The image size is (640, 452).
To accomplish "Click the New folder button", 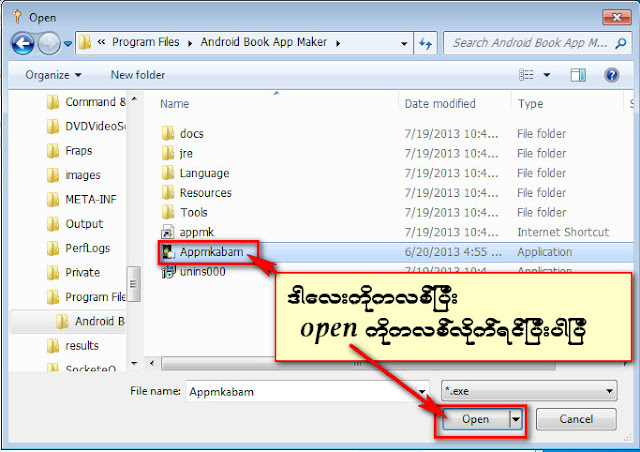I will (x=138, y=75).
